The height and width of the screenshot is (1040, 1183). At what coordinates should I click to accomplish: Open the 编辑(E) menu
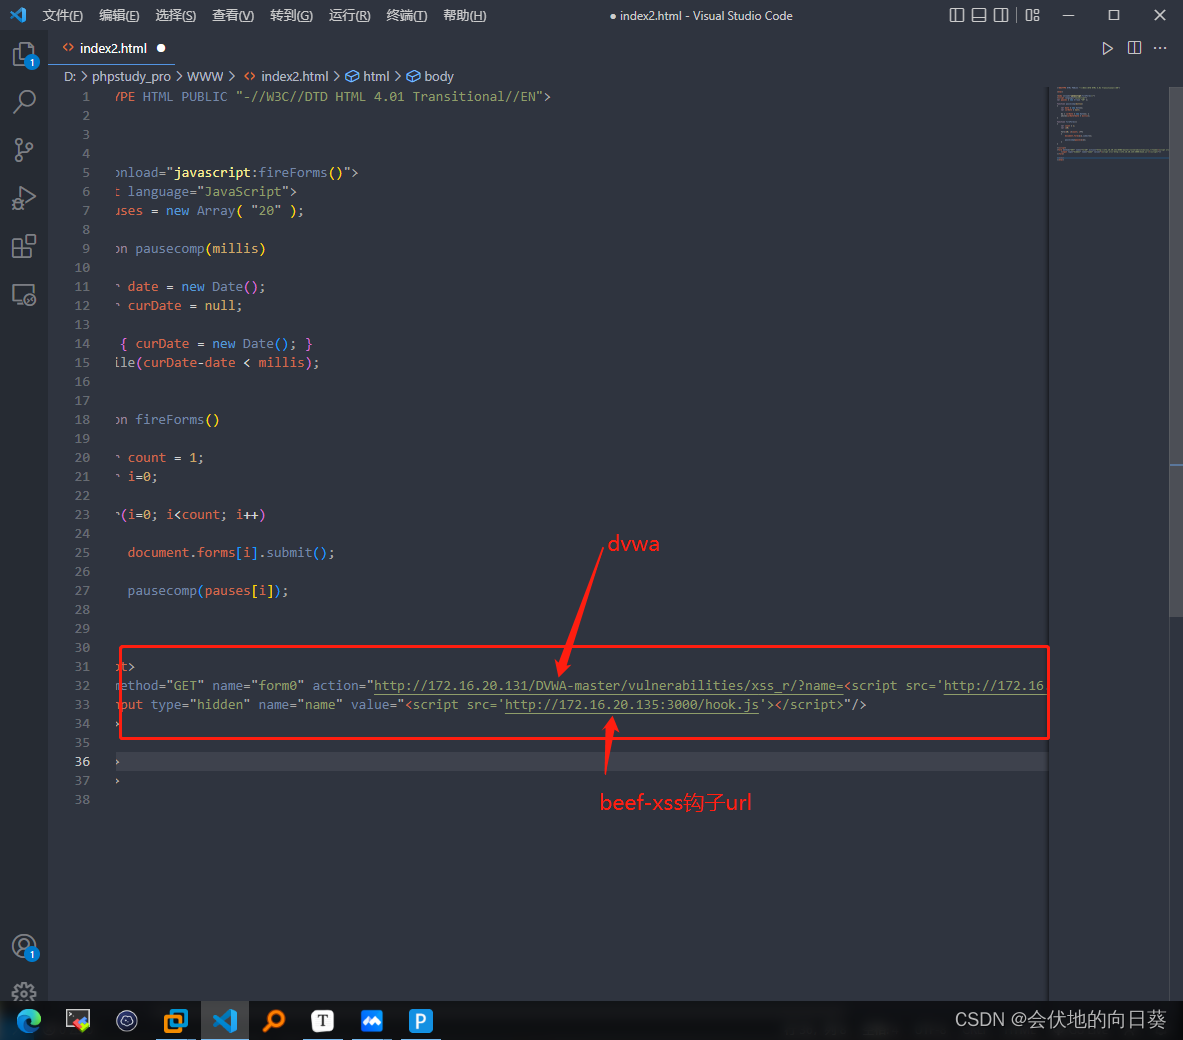click(x=119, y=15)
